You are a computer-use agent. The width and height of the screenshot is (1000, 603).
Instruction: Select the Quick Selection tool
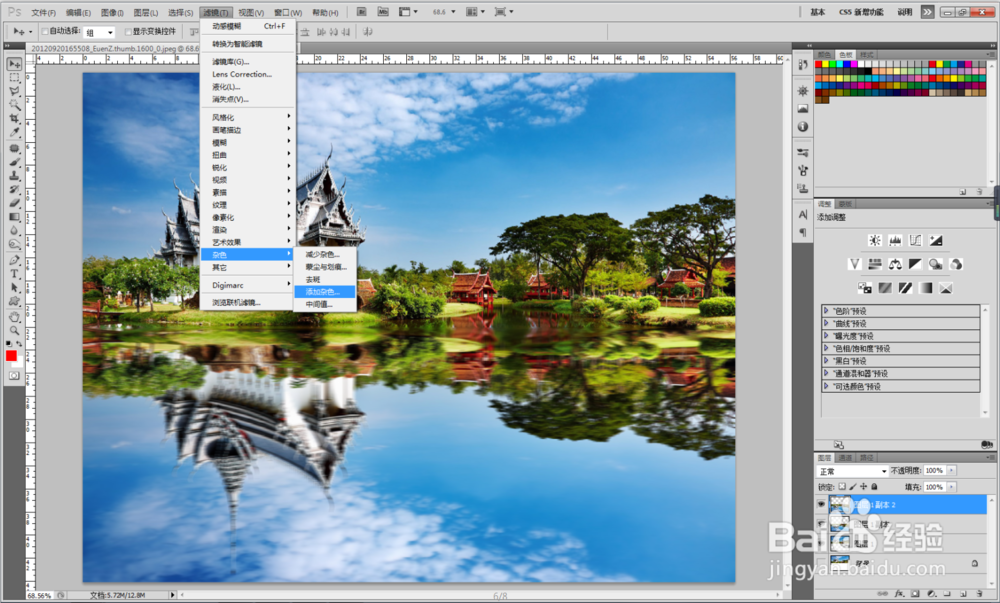pyautogui.click(x=14, y=105)
